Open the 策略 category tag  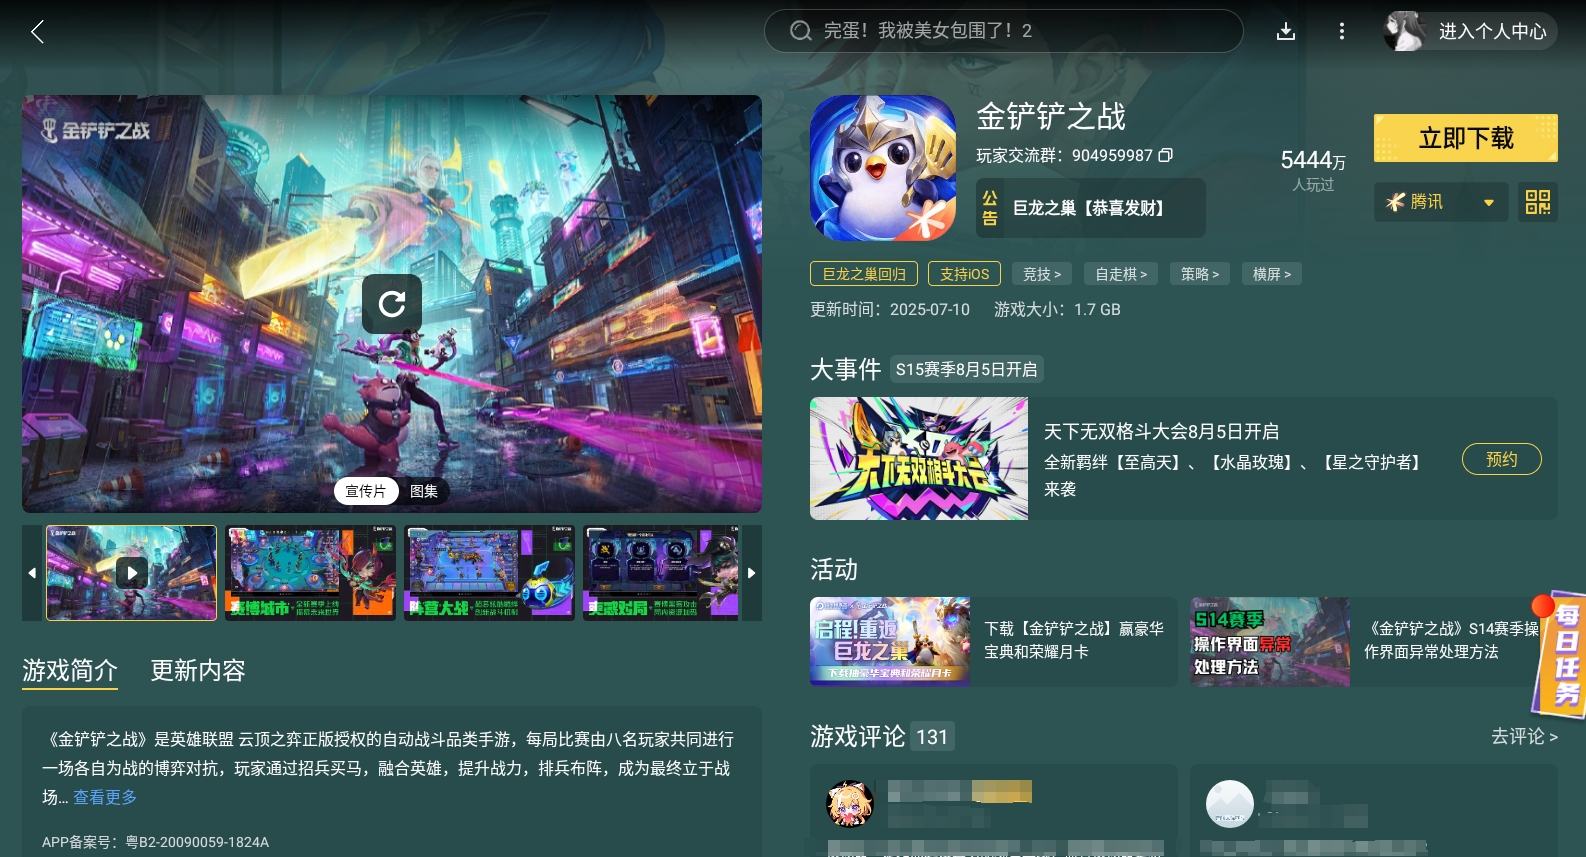point(1200,274)
